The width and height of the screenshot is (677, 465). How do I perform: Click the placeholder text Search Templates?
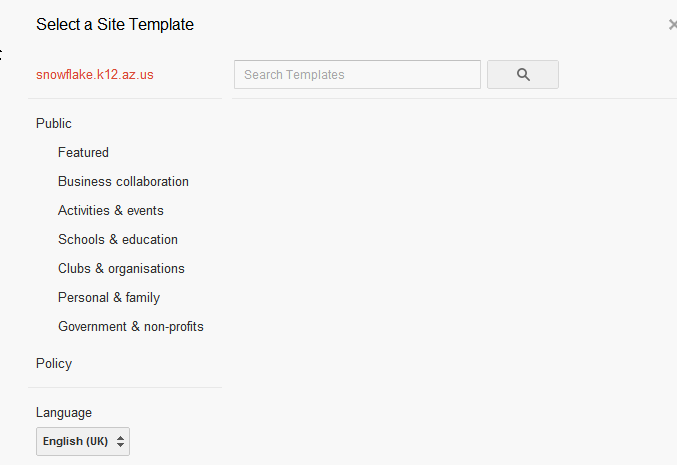click(294, 75)
